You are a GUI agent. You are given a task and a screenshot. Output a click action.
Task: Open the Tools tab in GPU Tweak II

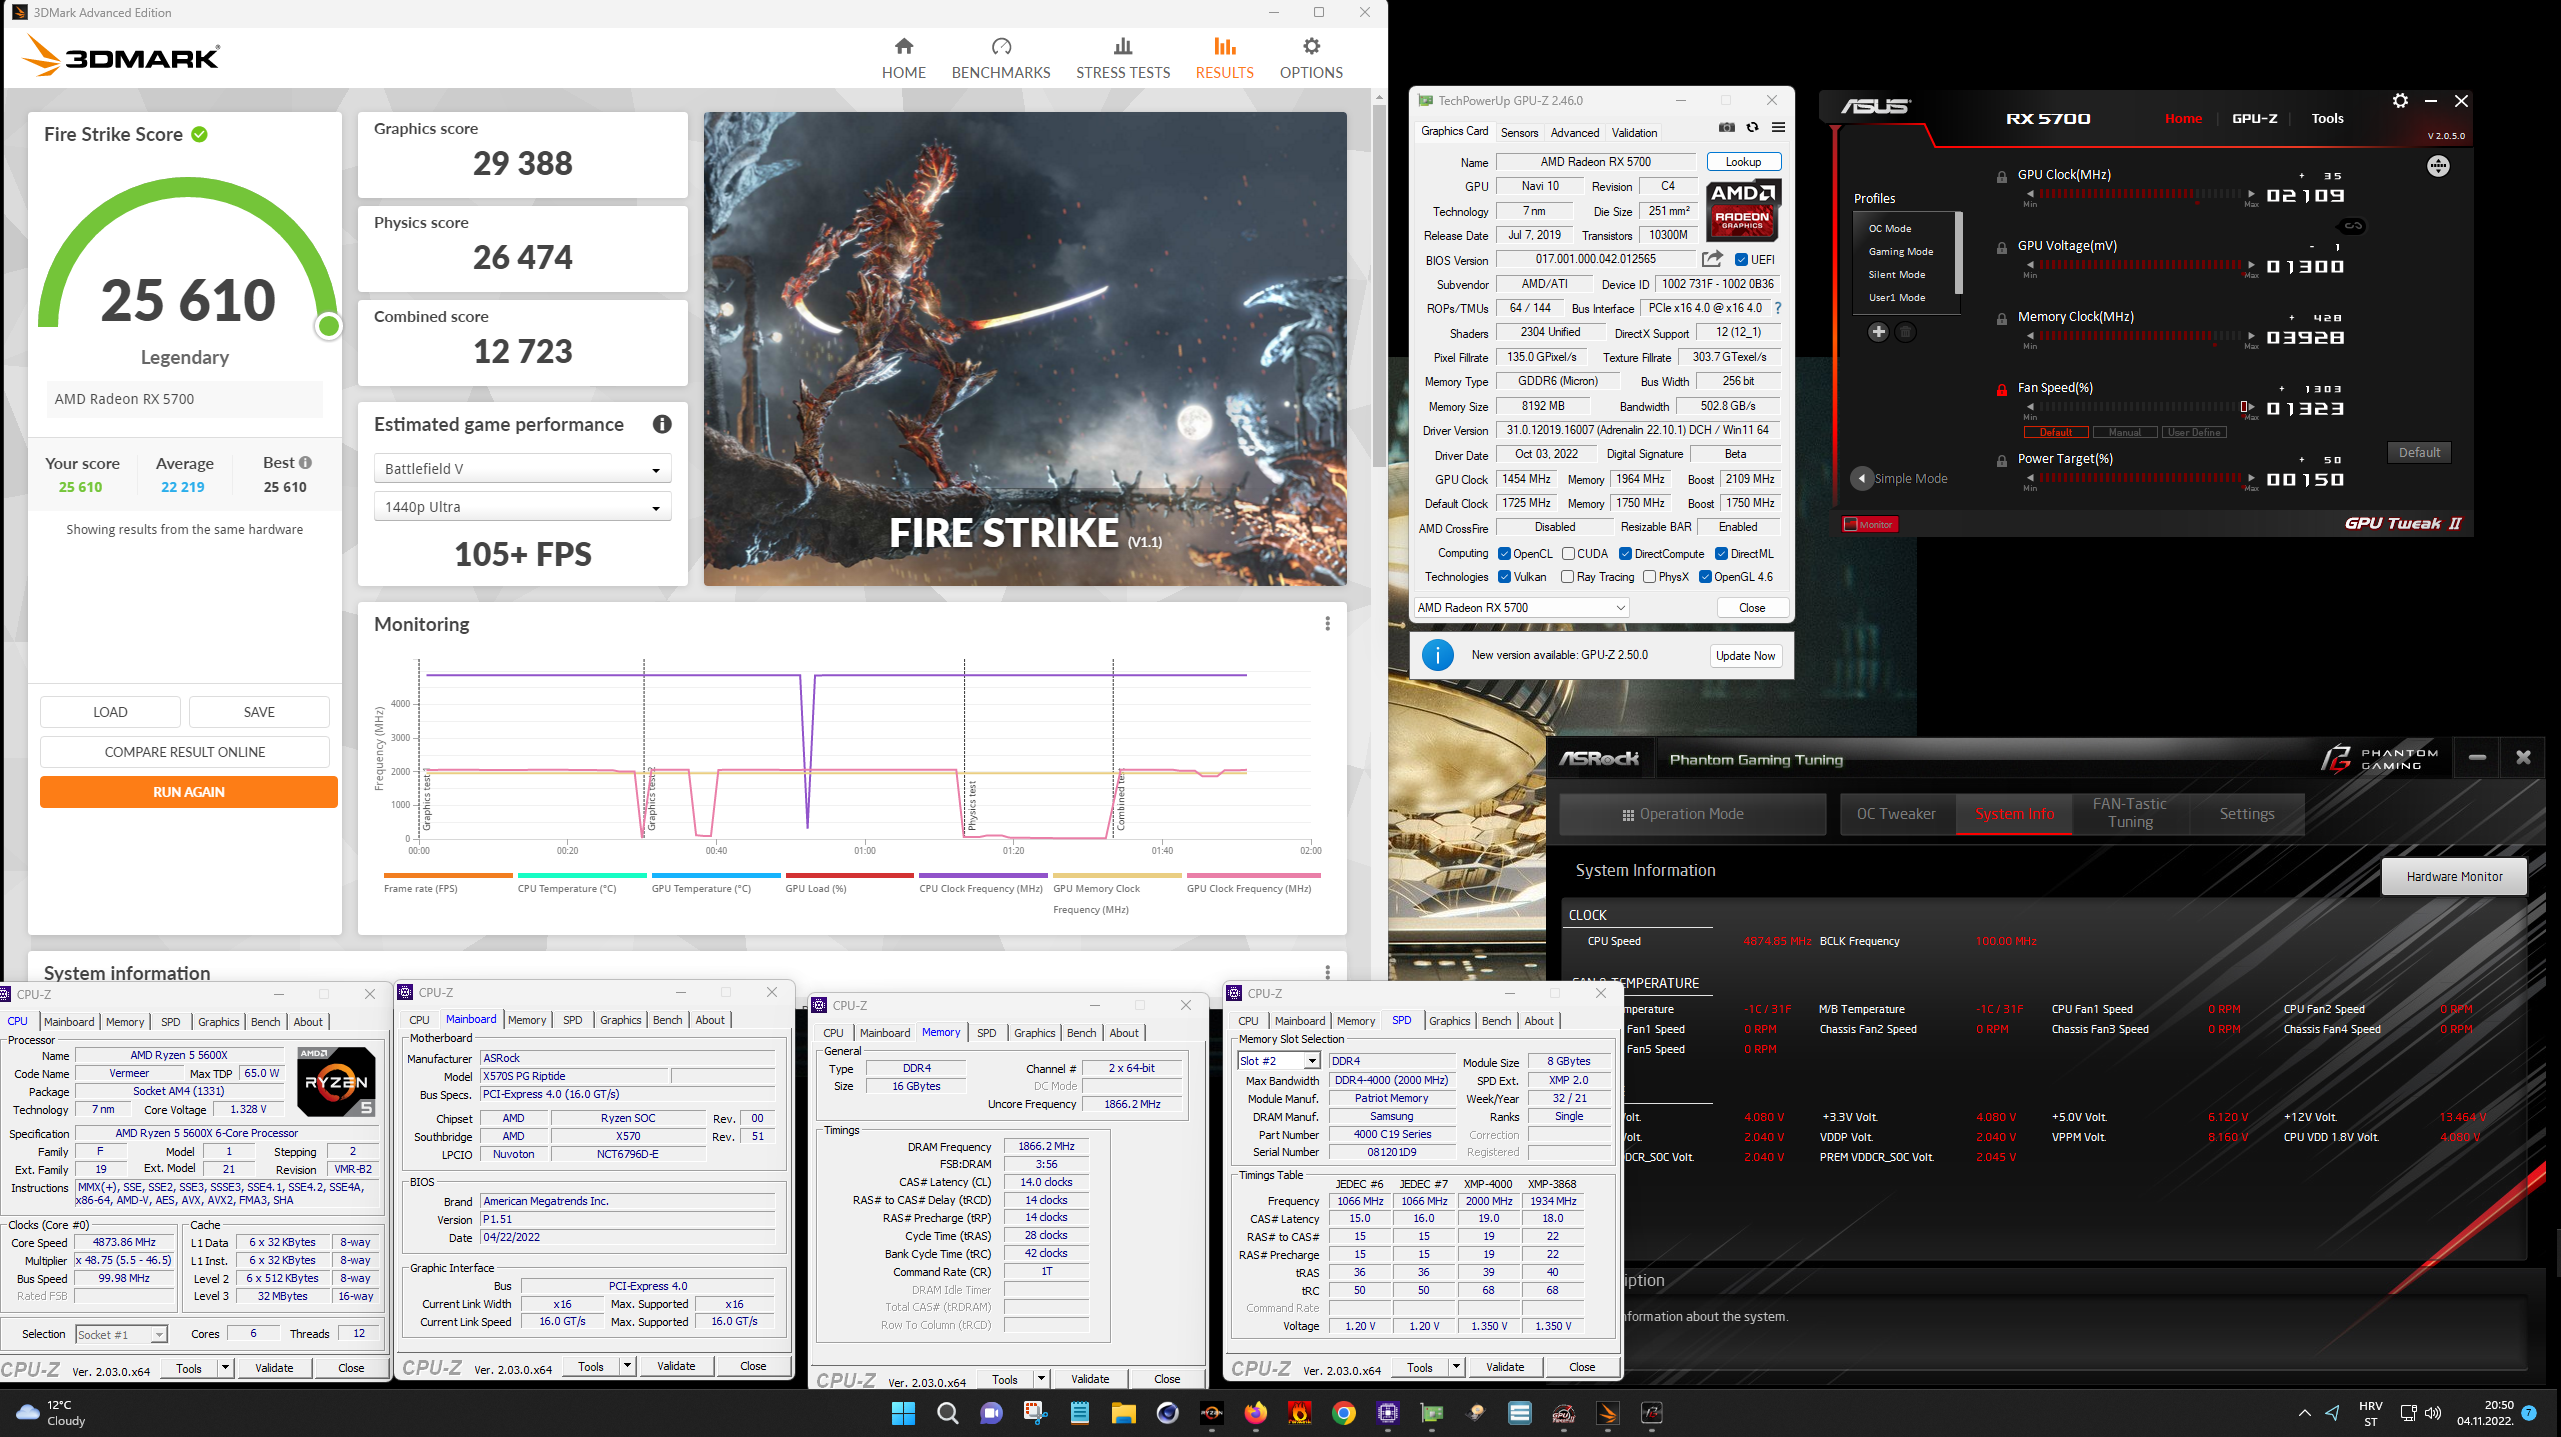tap(2327, 118)
